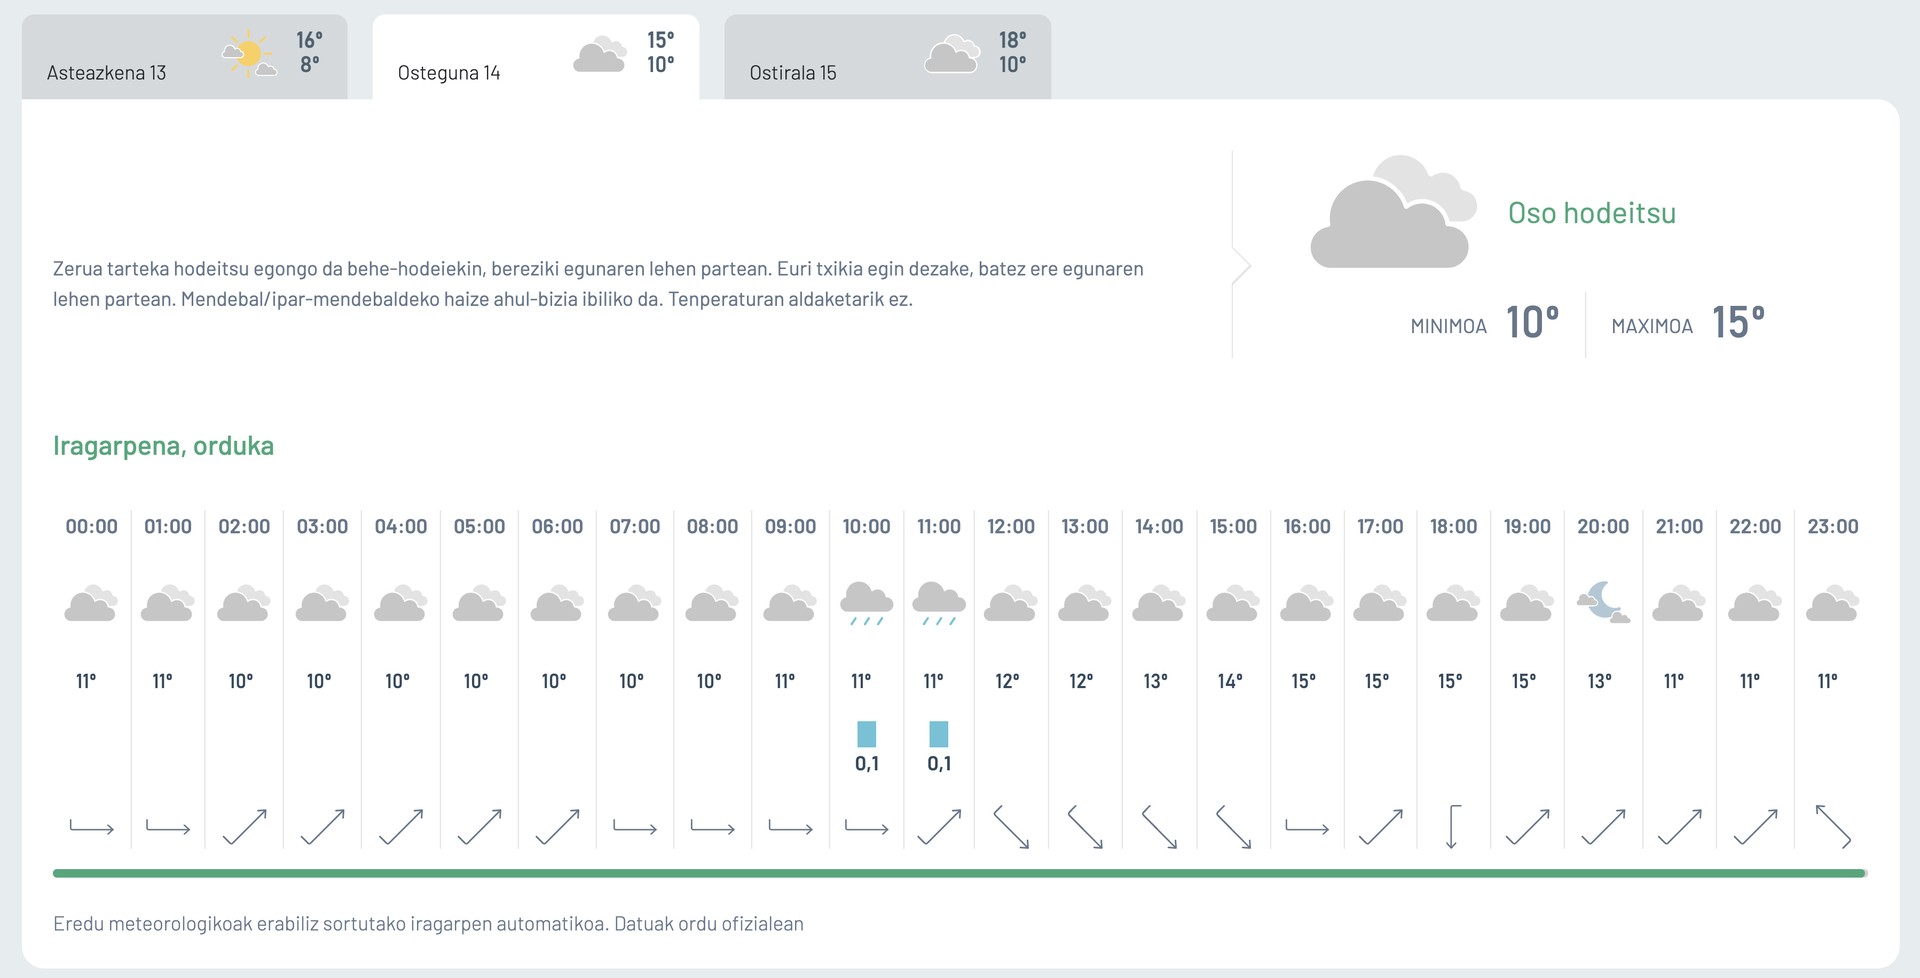Click the 0,1 value under 10:00
The image size is (1920, 978).
click(867, 764)
